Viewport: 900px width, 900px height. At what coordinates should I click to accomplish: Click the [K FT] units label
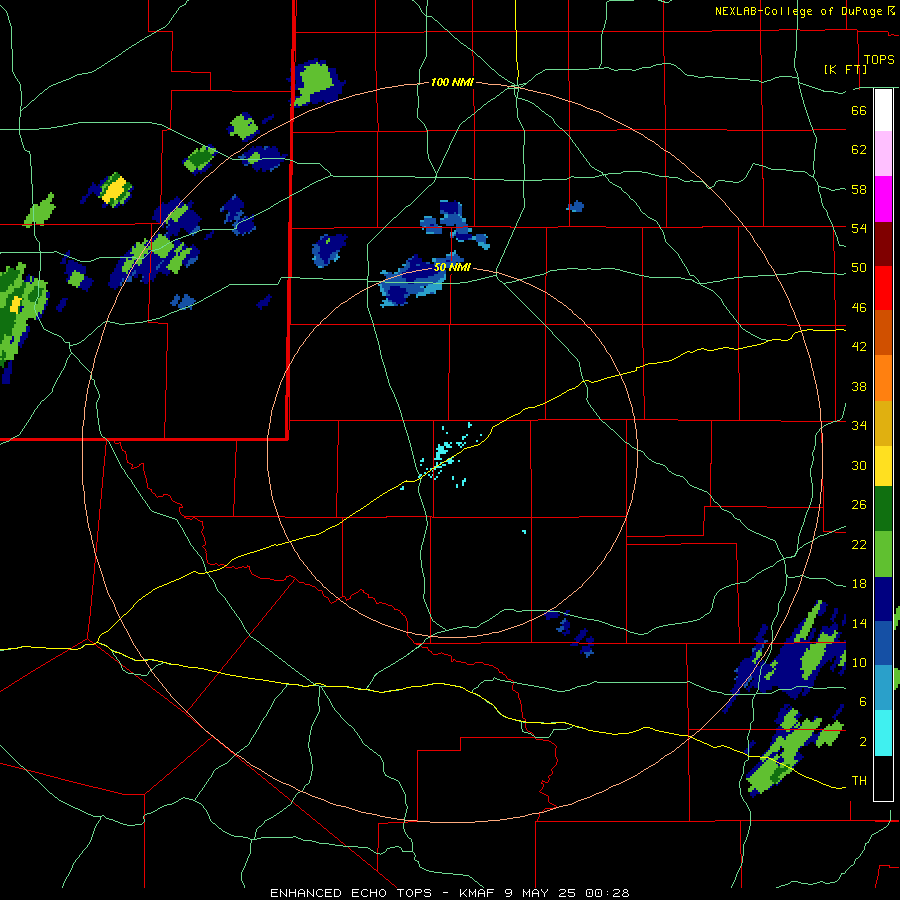tap(845, 69)
